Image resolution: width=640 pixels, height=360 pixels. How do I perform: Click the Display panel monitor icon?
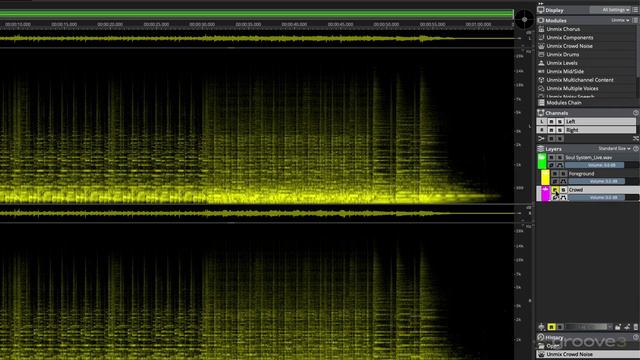541,10
